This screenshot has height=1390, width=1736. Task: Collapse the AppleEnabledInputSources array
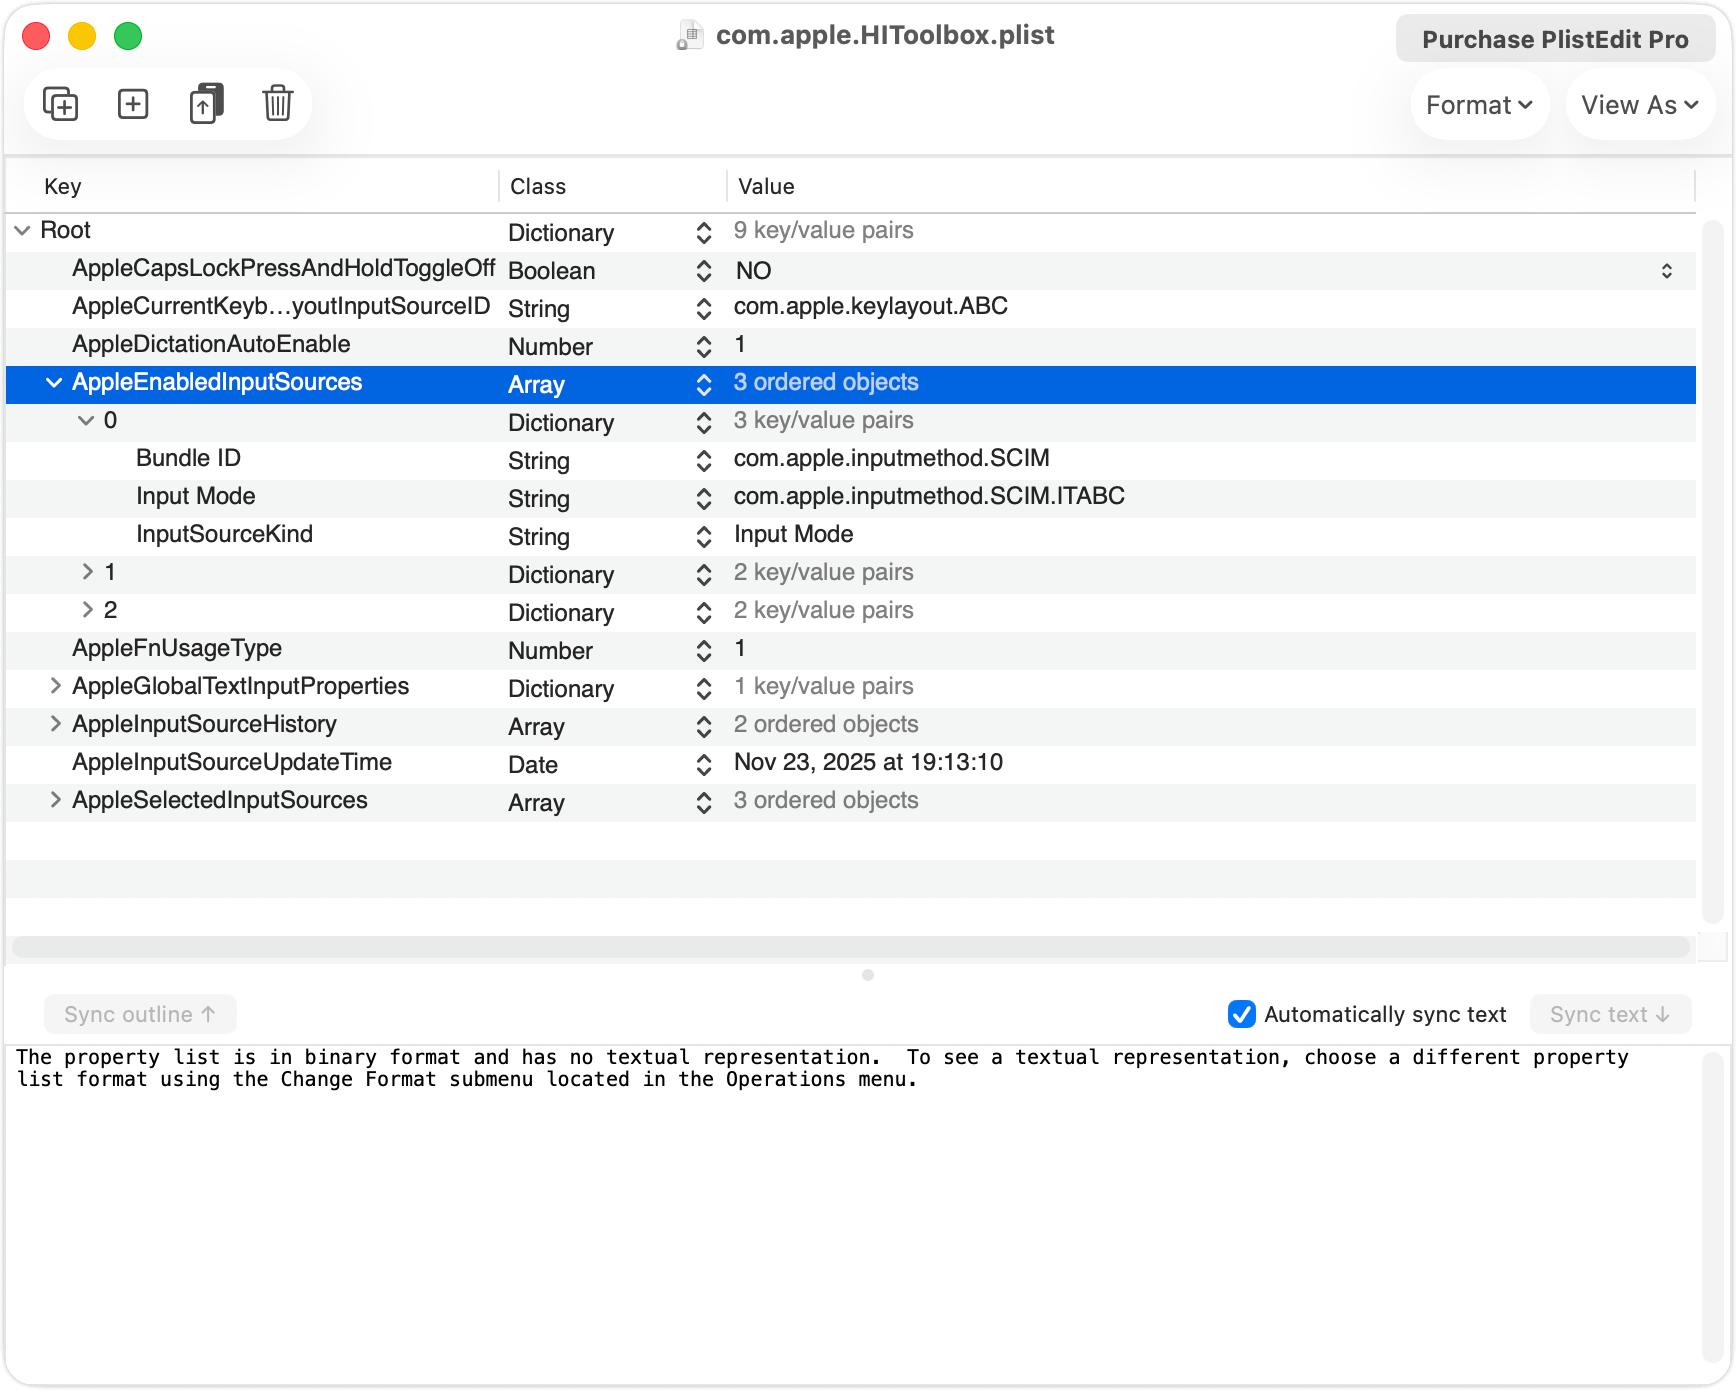coord(52,383)
